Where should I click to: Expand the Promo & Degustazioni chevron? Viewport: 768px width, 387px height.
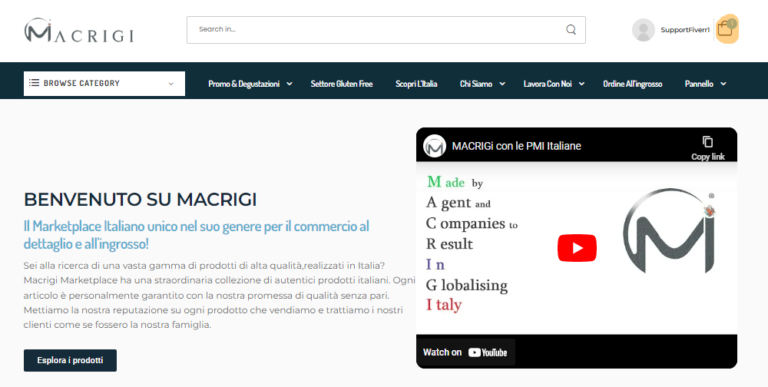tap(289, 84)
